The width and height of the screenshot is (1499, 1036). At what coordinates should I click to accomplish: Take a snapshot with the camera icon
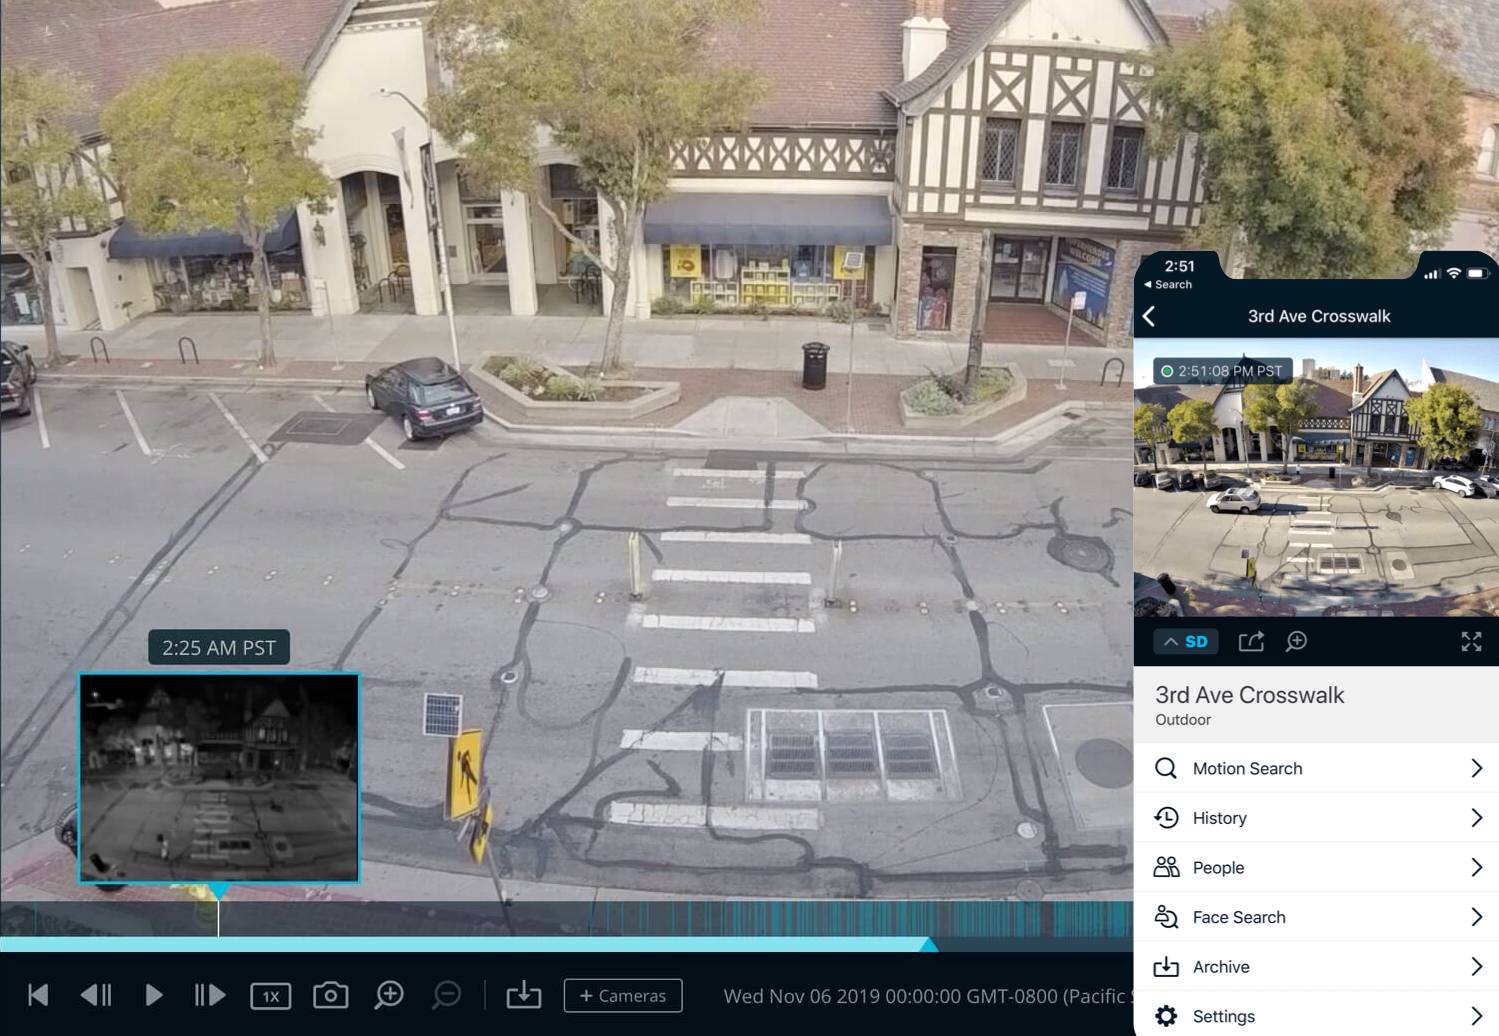[330, 995]
